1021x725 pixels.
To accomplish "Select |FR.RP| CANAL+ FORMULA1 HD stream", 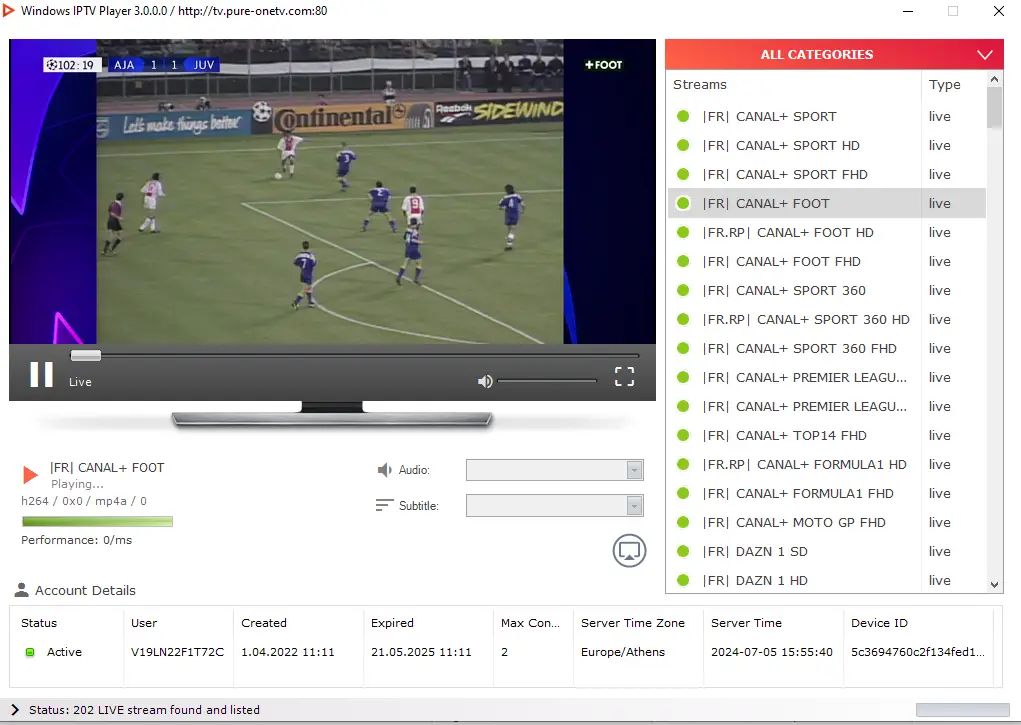I will pyautogui.click(x=827, y=464).
